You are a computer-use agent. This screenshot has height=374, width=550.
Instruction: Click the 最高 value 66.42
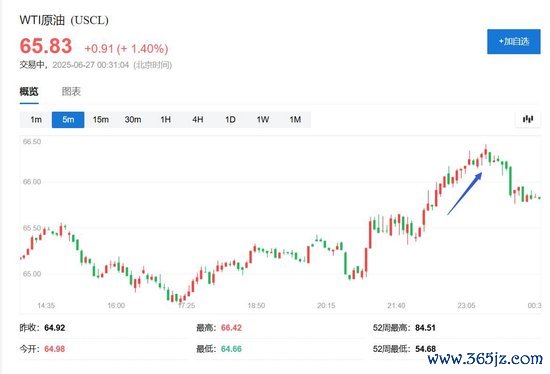pyautogui.click(x=232, y=328)
